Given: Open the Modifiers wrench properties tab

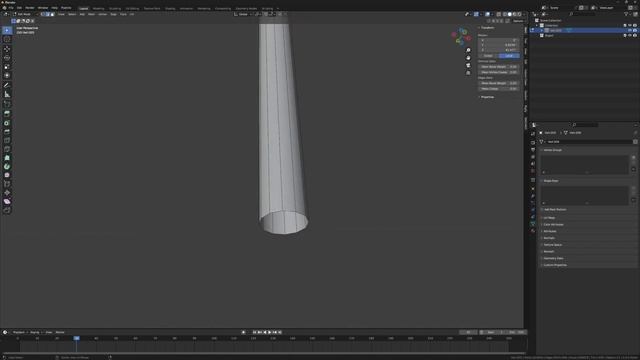Looking at the screenshot, I should pos(533,196).
